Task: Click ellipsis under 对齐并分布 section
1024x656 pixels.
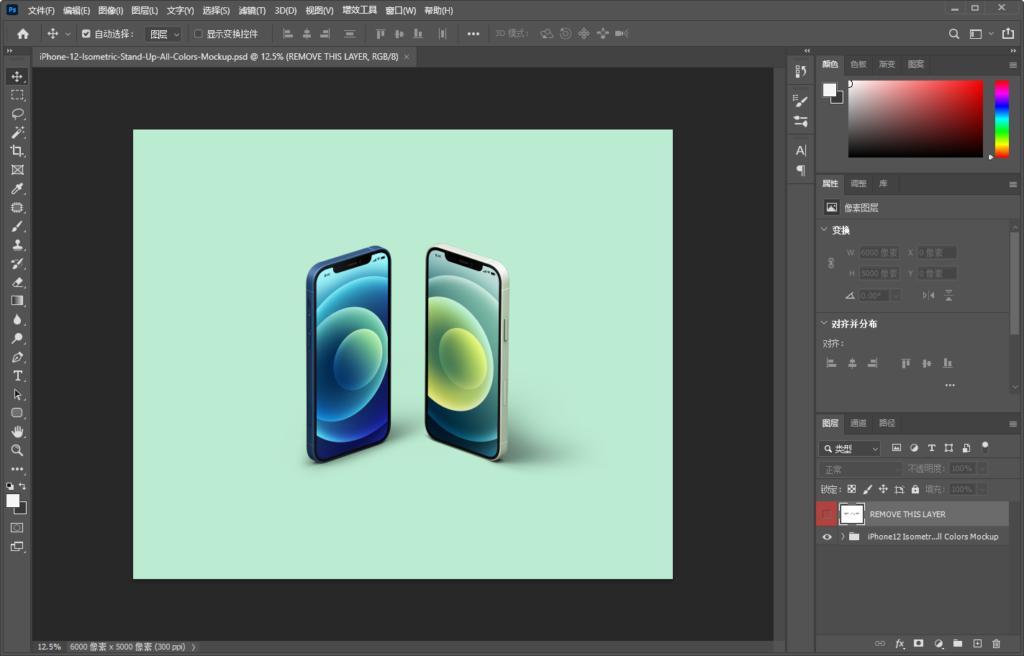Action: [x=950, y=385]
